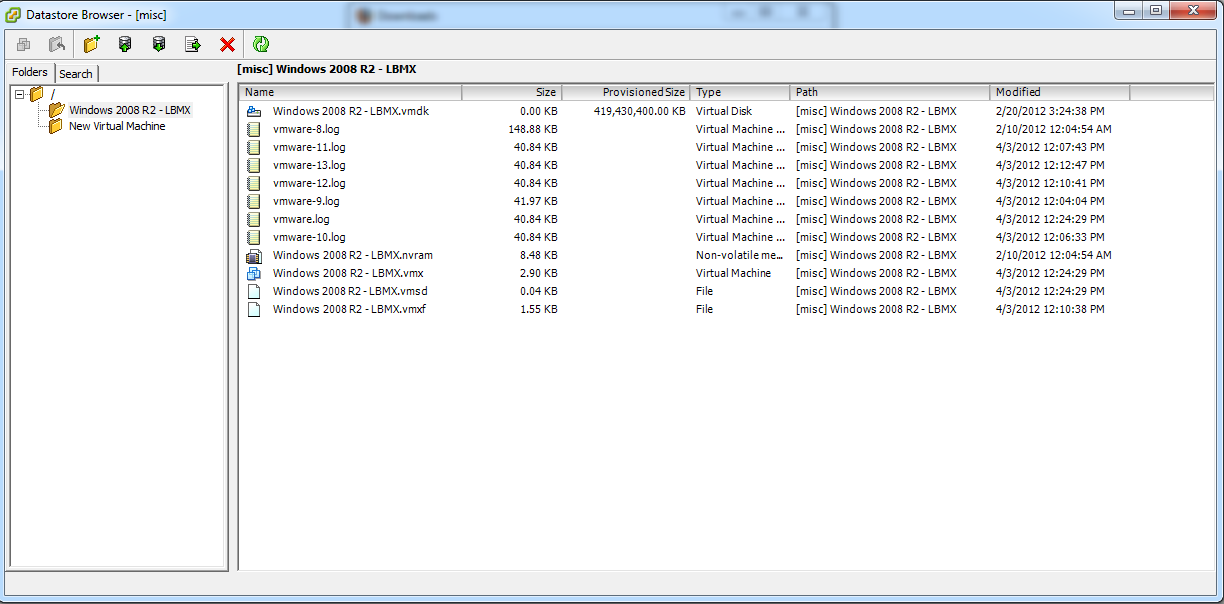Click the NVRAM chip icon beside LBMX.nvram
Image resolution: width=1224 pixels, height=604 pixels.
(x=254, y=255)
